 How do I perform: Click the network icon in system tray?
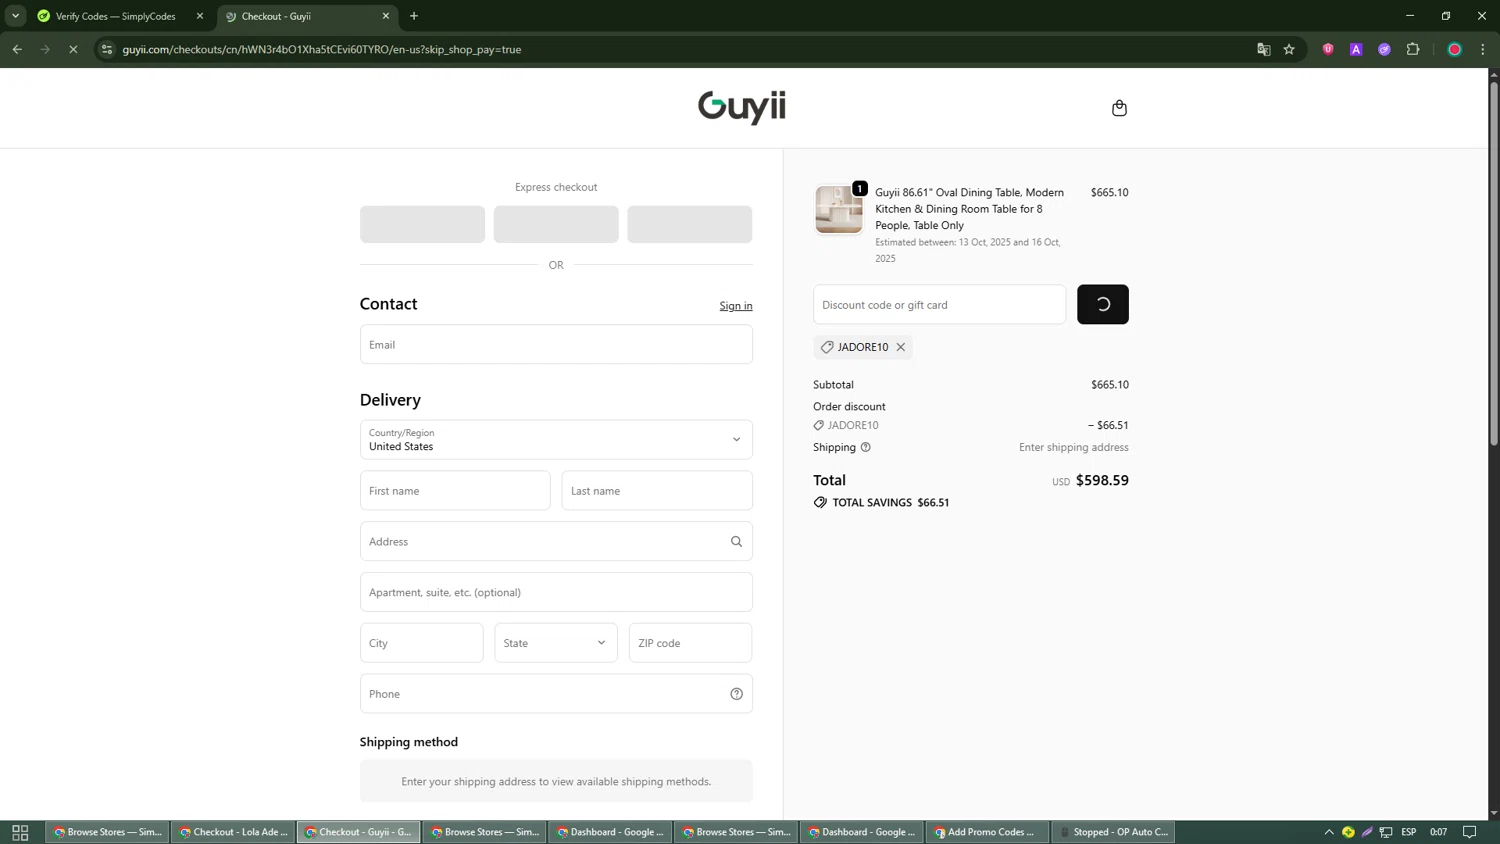1386,832
